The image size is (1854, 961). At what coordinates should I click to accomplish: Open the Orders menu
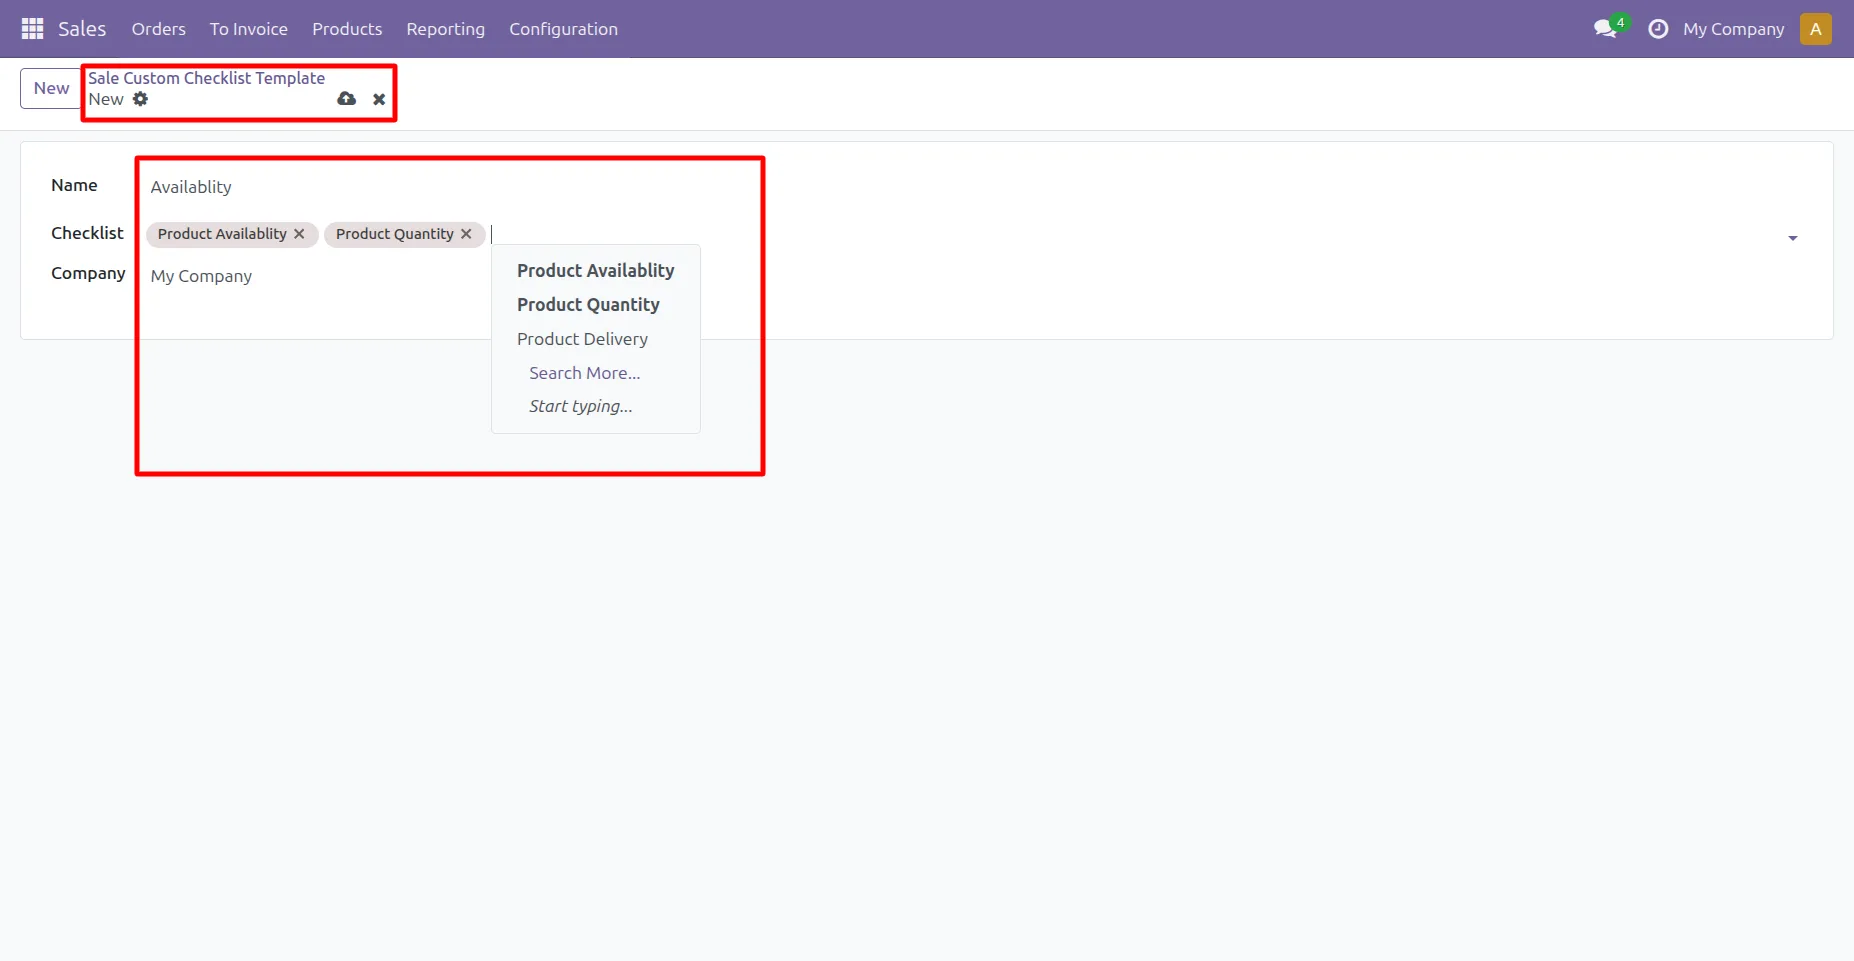pos(158,29)
